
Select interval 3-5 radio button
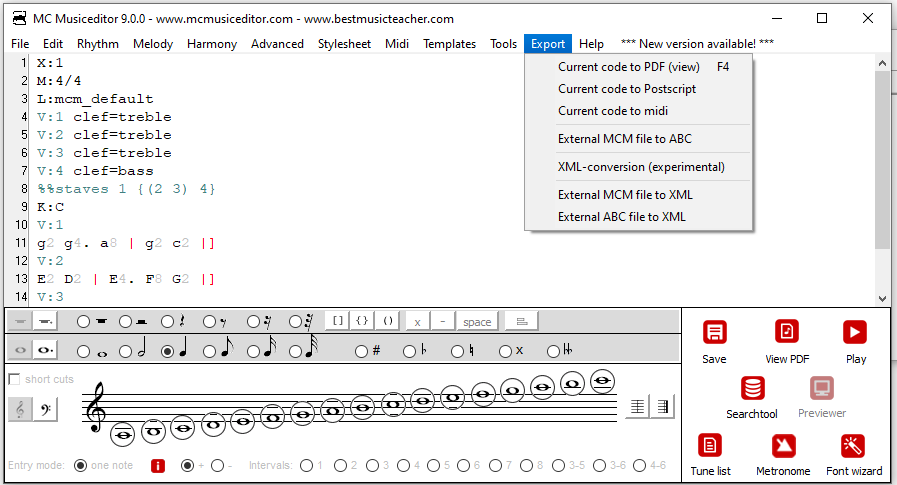pyautogui.click(x=559, y=466)
